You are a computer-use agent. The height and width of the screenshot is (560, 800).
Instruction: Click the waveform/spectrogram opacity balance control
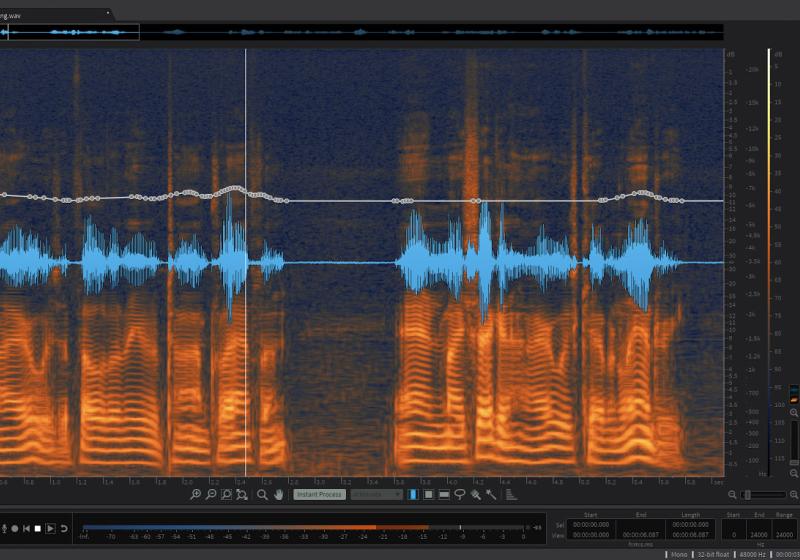(794, 394)
